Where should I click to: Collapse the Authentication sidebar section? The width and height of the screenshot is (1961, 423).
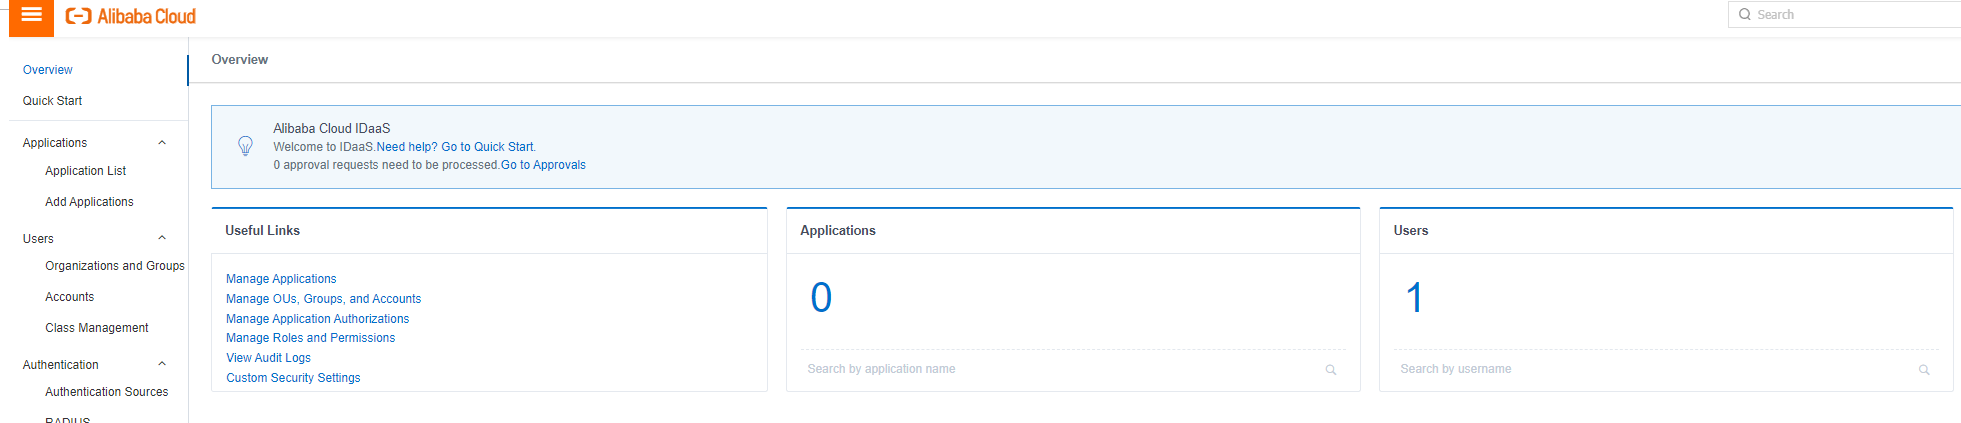click(x=162, y=364)
